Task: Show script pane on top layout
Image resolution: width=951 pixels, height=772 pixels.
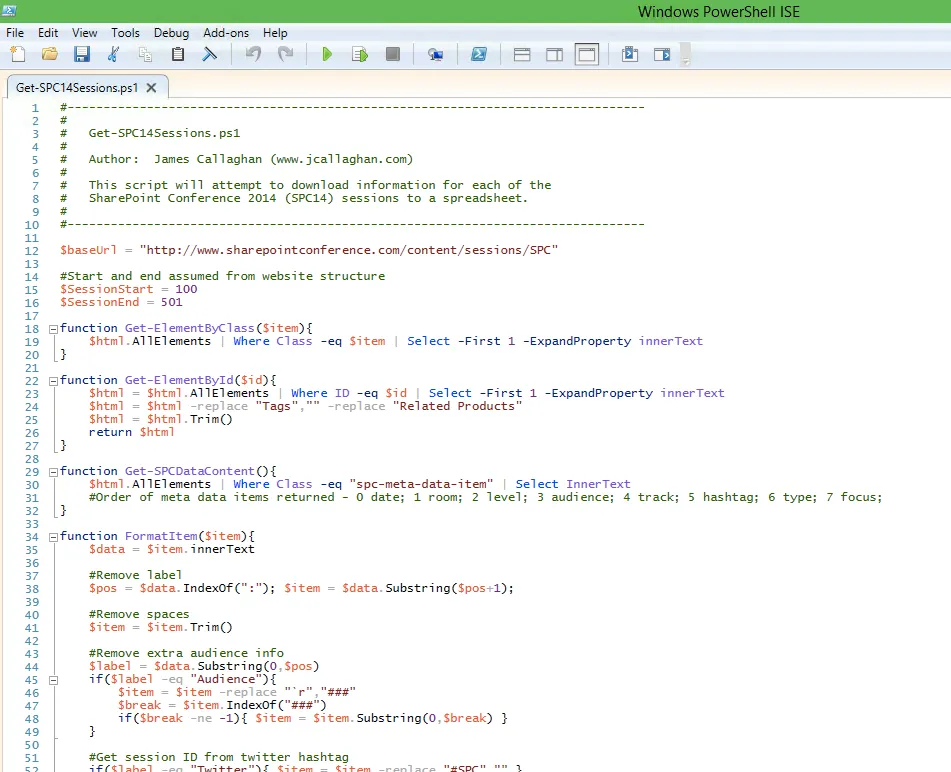Action: click(x=522, y=55)
